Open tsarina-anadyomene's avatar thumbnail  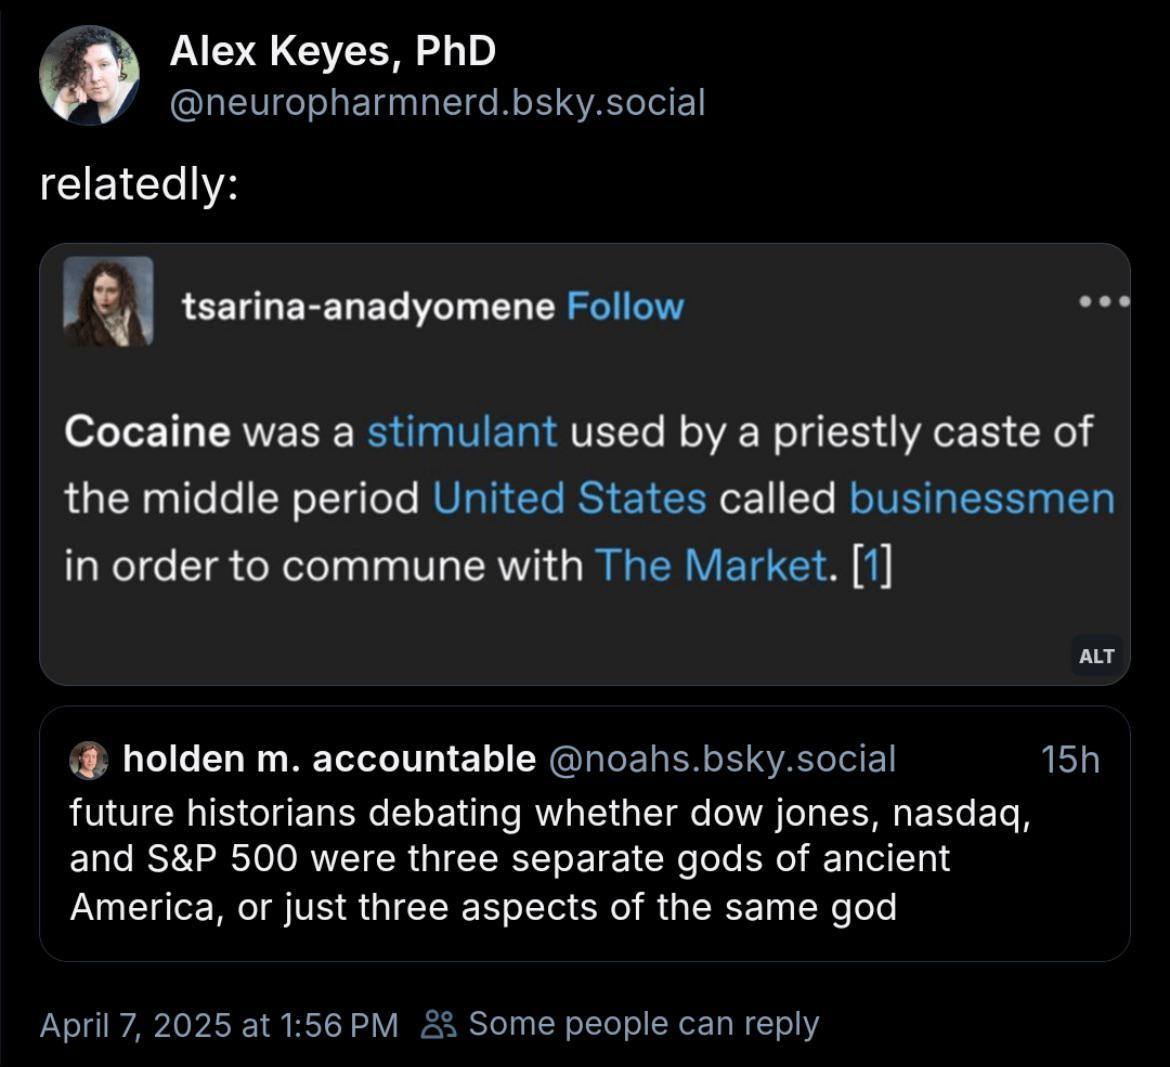tap(108, 301)
